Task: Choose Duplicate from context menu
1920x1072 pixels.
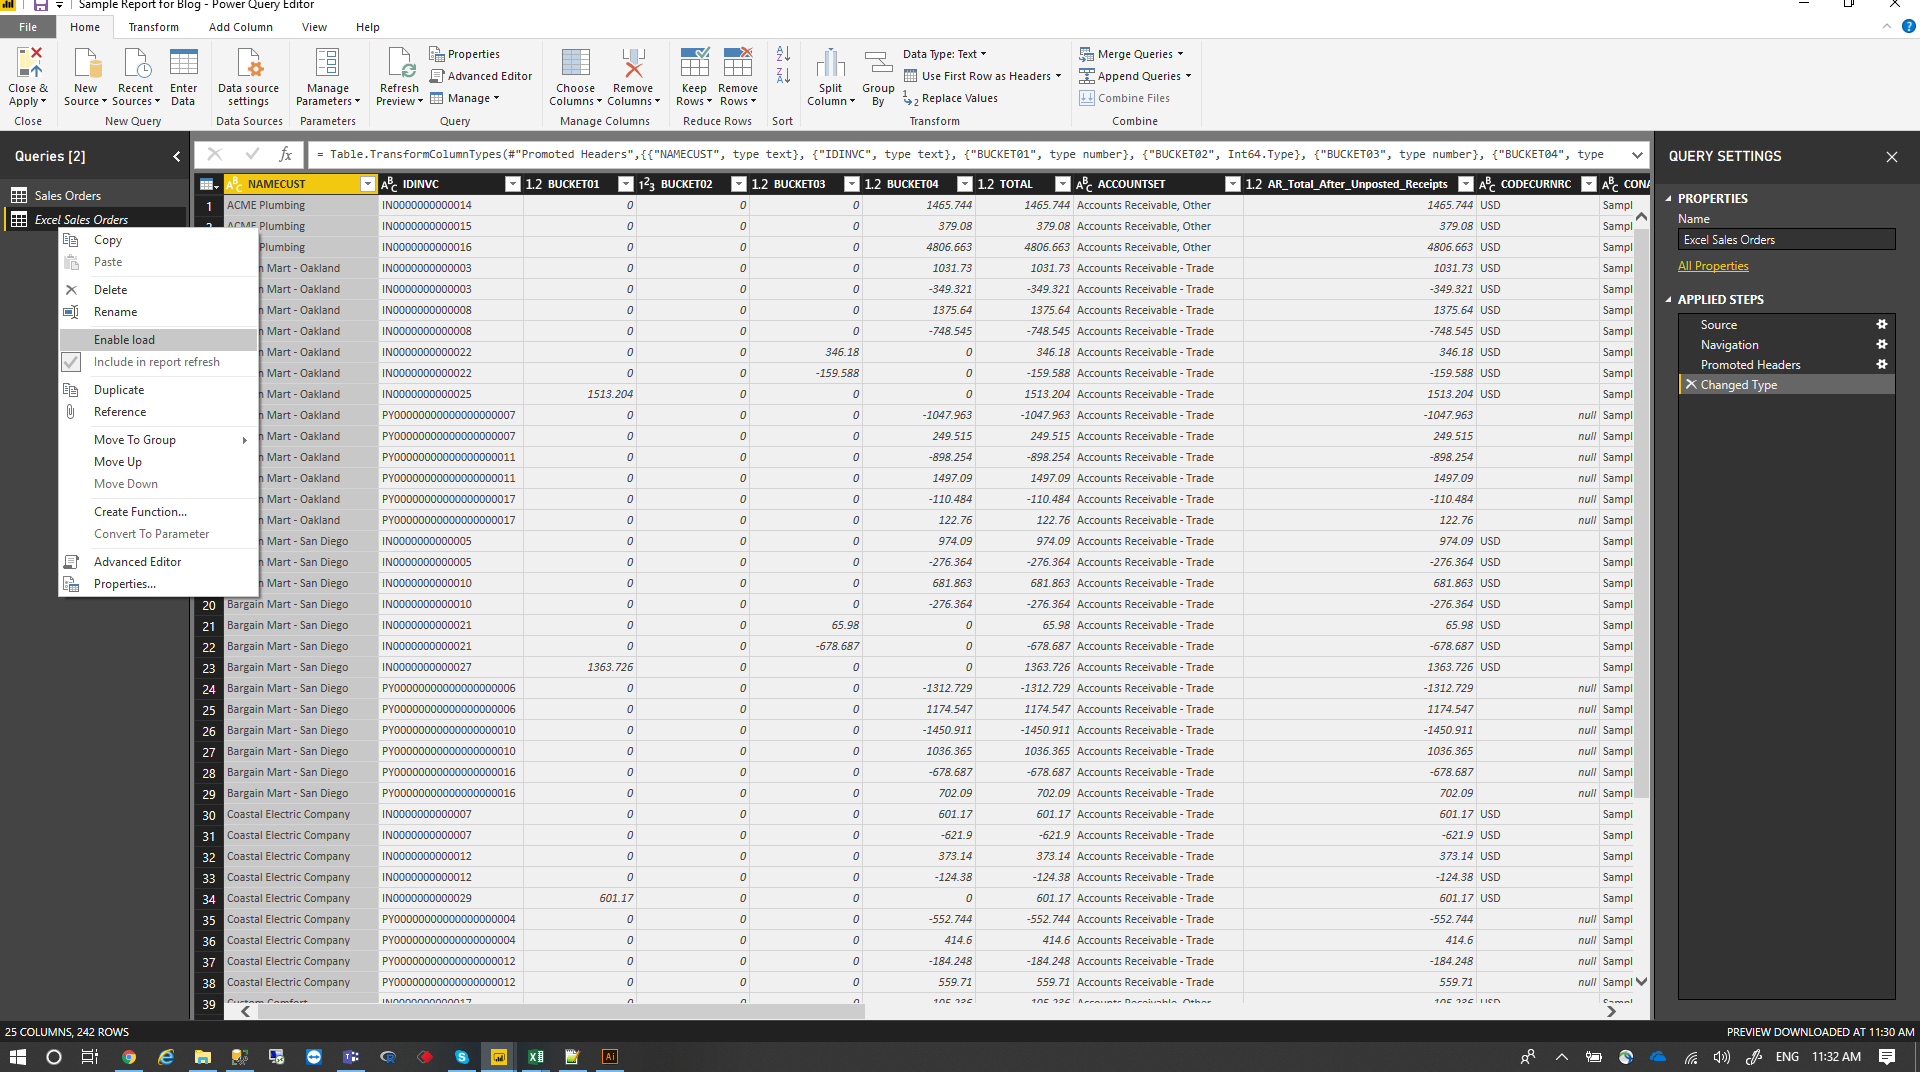Action: pyautogui.click(x=157, y=390)
